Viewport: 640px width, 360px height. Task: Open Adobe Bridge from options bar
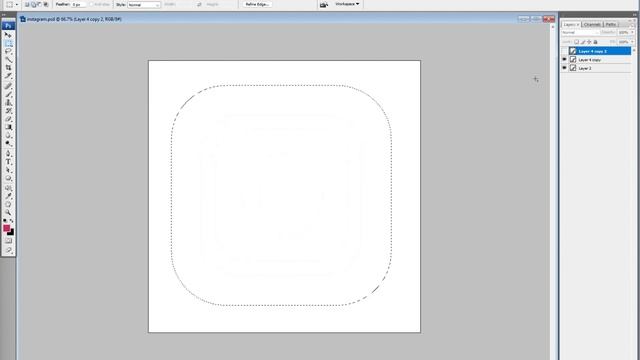[324, 4]
